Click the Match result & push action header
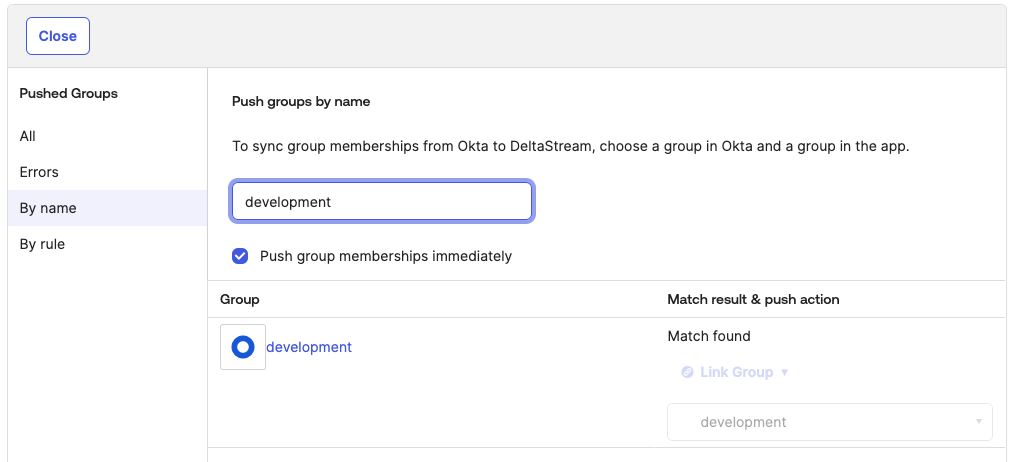 pos(753,299)
